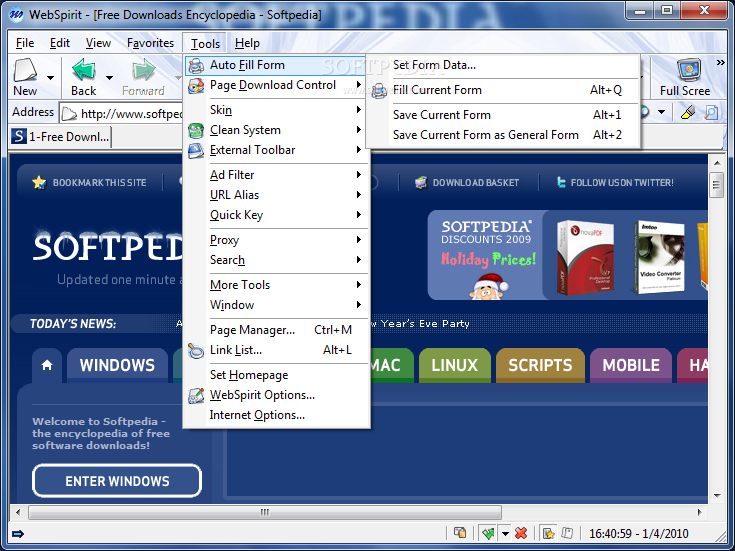Click the Softpedia home icon tab
Image resolution: width=735 pixels, height=551 pixels.
[x=47, y=365]
